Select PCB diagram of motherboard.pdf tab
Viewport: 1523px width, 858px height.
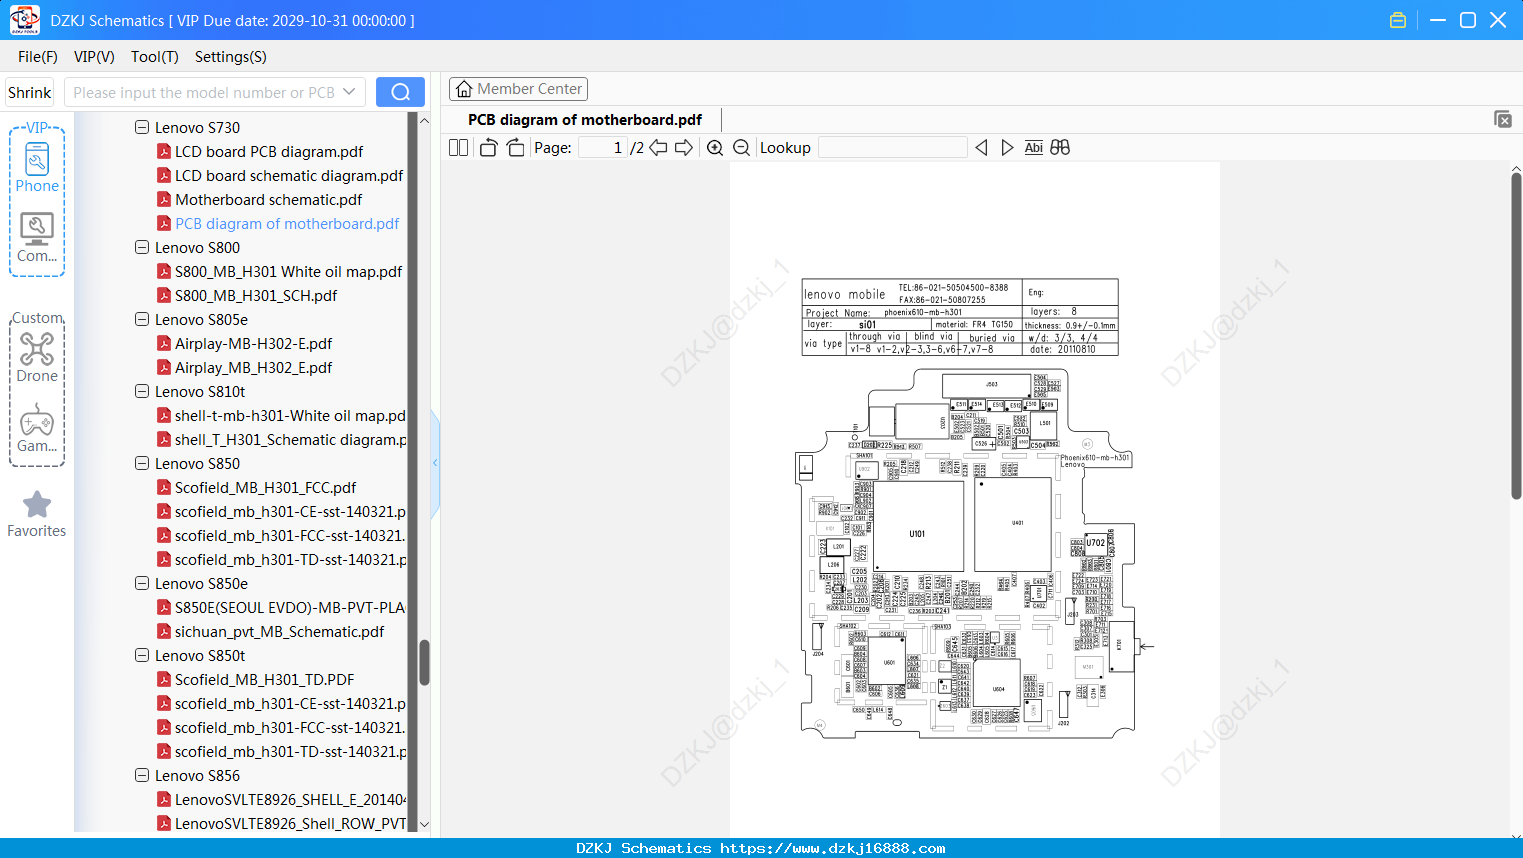585,120
